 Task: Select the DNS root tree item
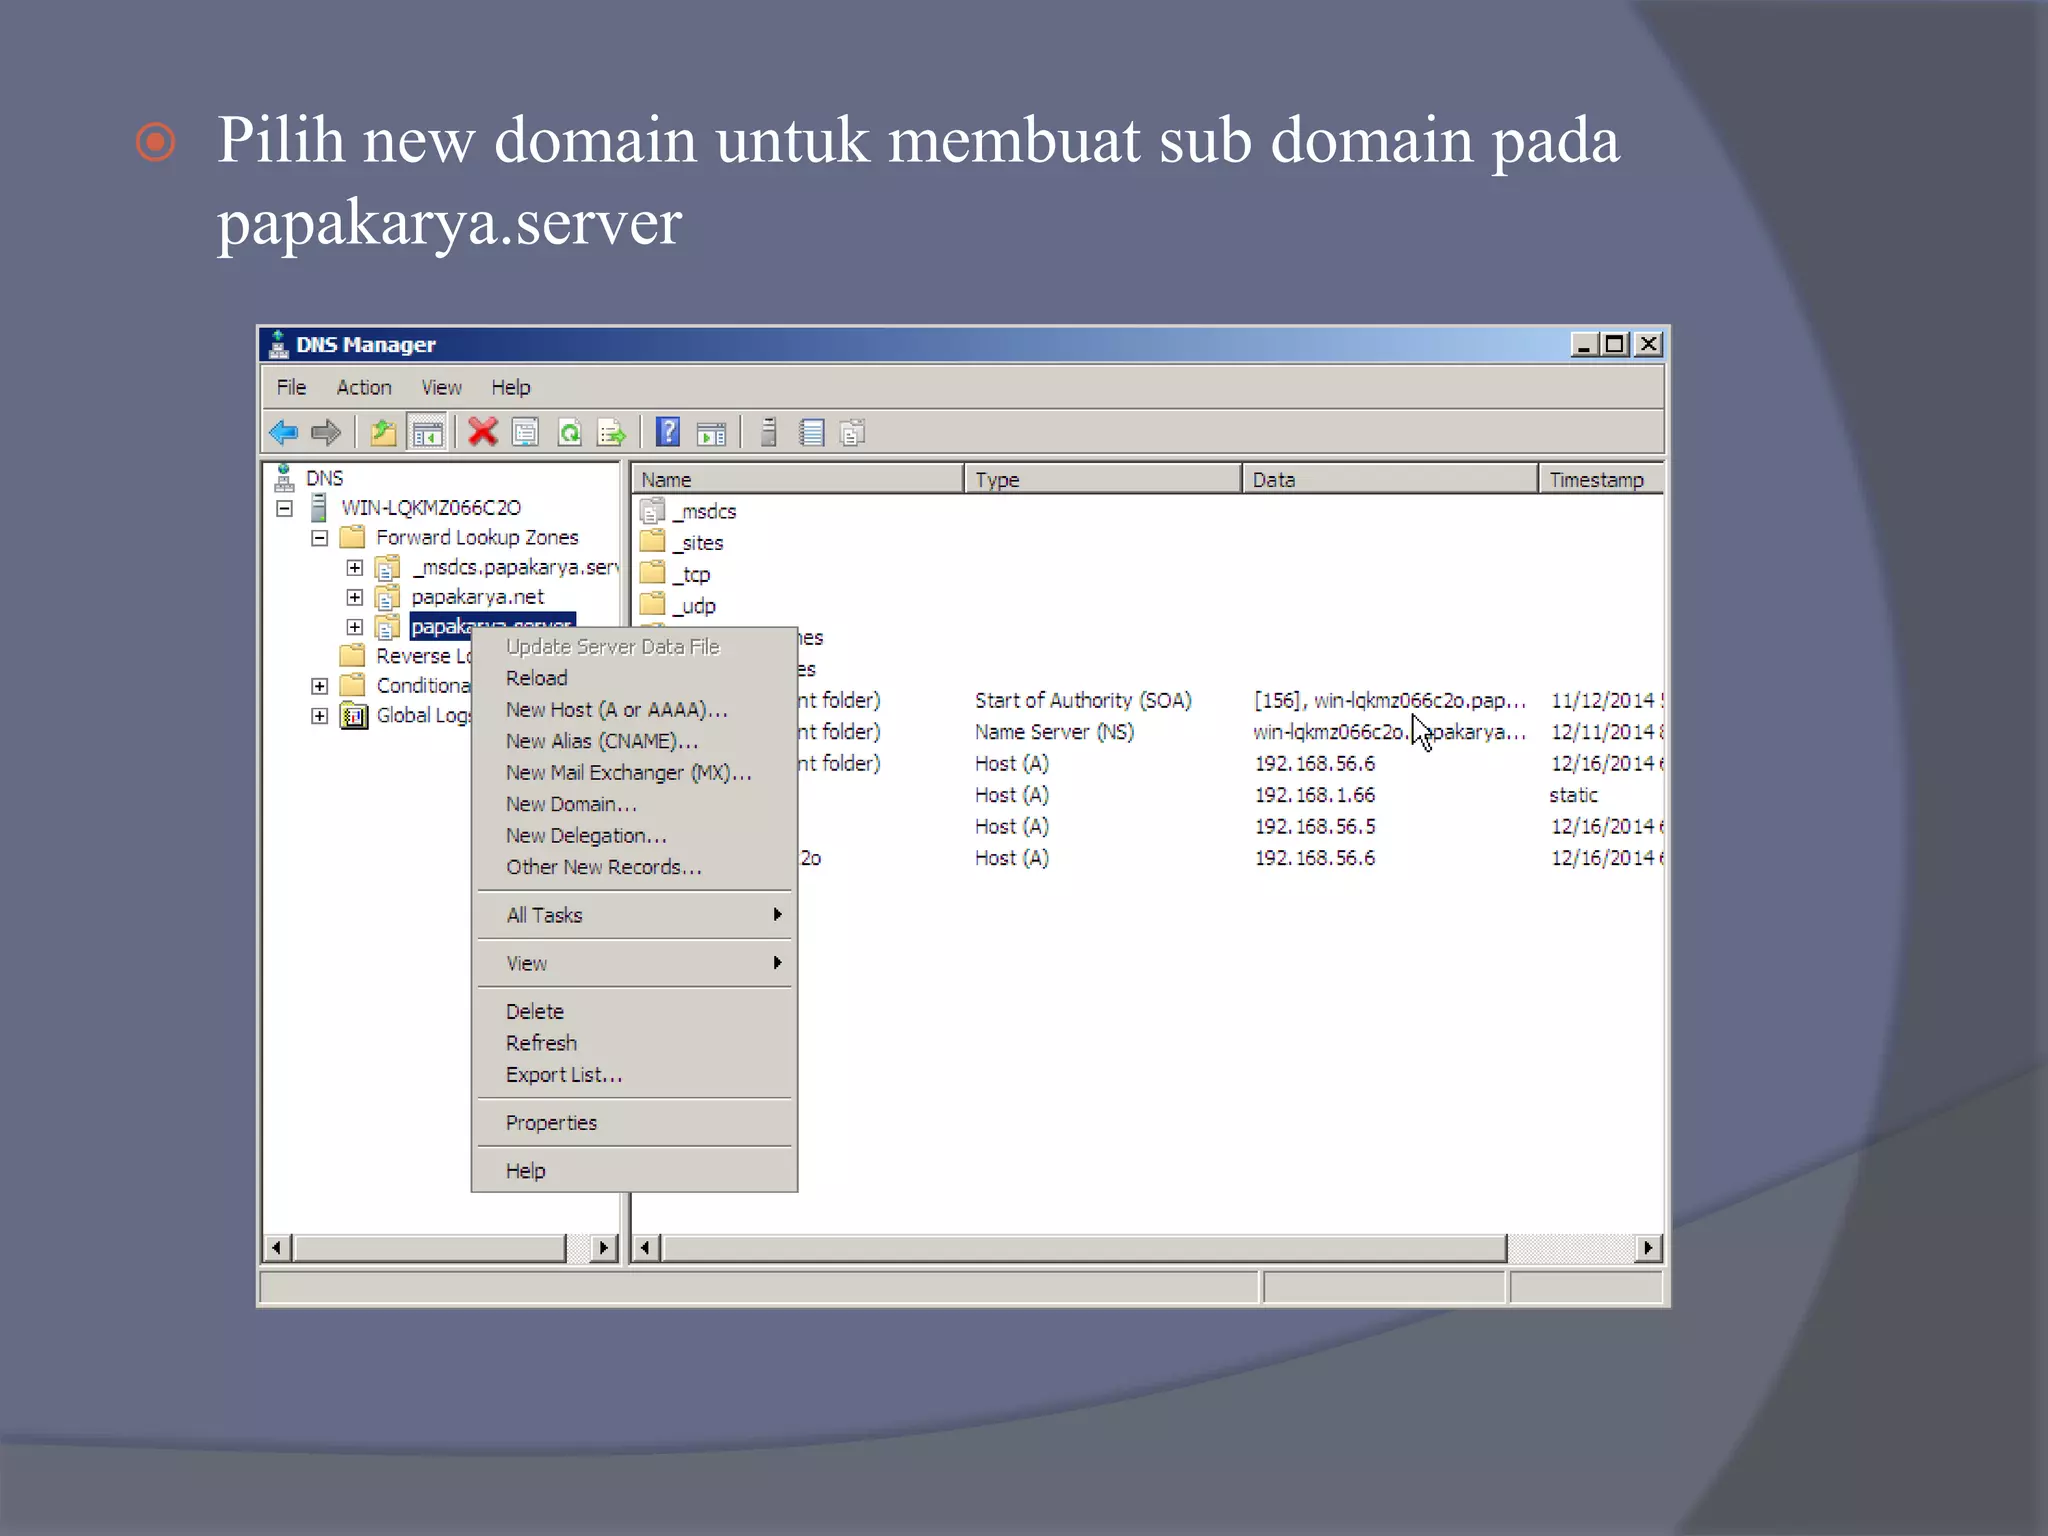coord(324,478)
